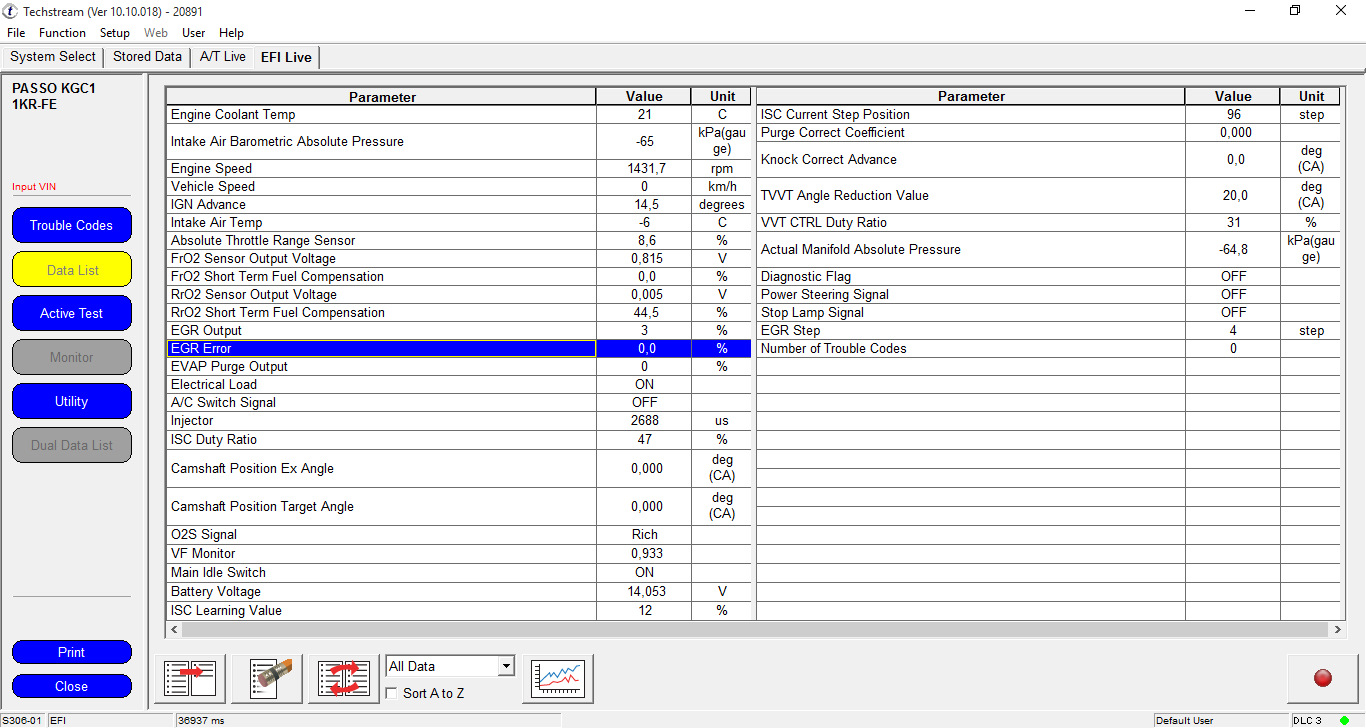
Task: Open the line graph view icon
Action: (x=558, y=679)
